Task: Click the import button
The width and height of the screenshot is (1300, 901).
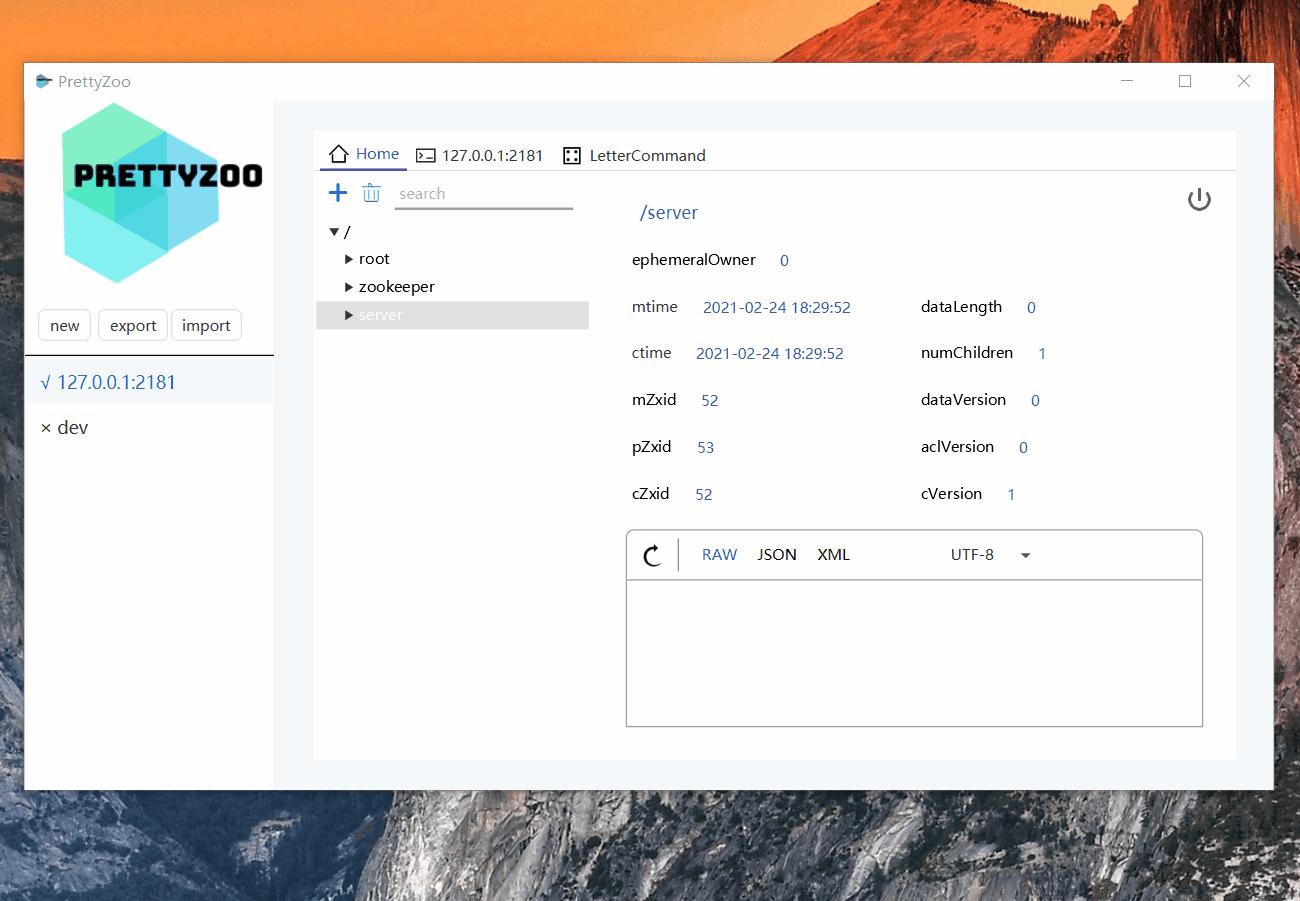Action: point(206,325)
